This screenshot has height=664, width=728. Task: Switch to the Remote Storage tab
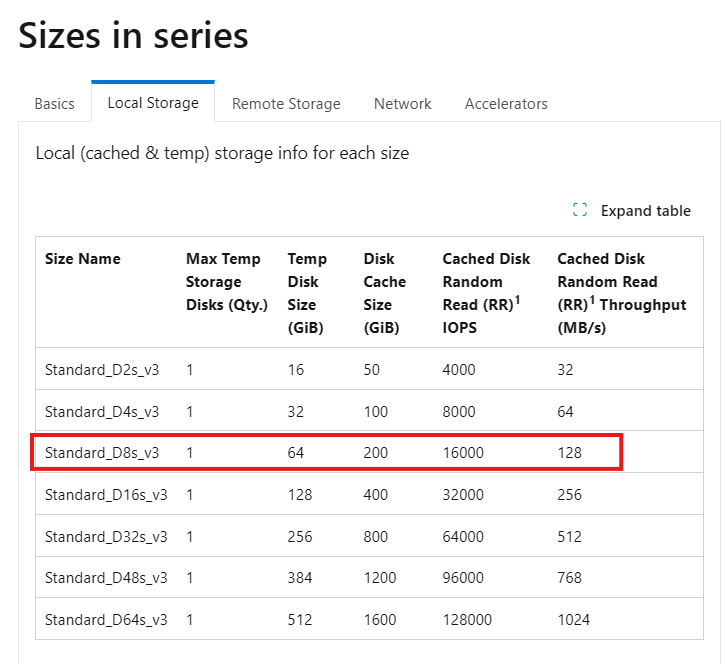pos(286,104)
